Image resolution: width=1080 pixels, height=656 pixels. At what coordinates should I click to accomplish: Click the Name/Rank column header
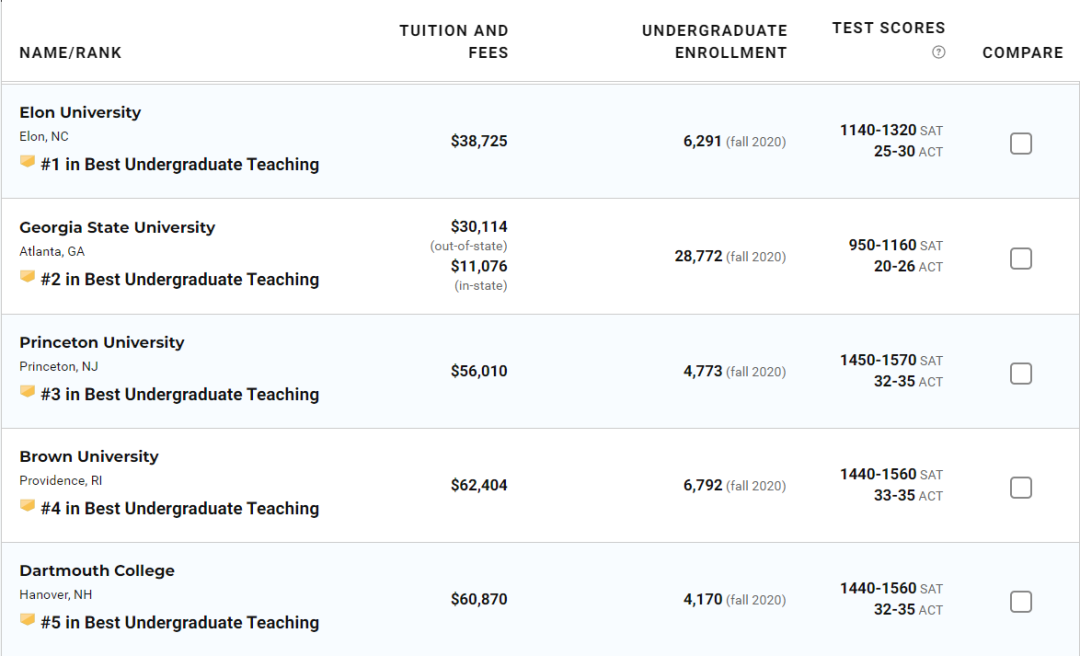click(70, 53)
